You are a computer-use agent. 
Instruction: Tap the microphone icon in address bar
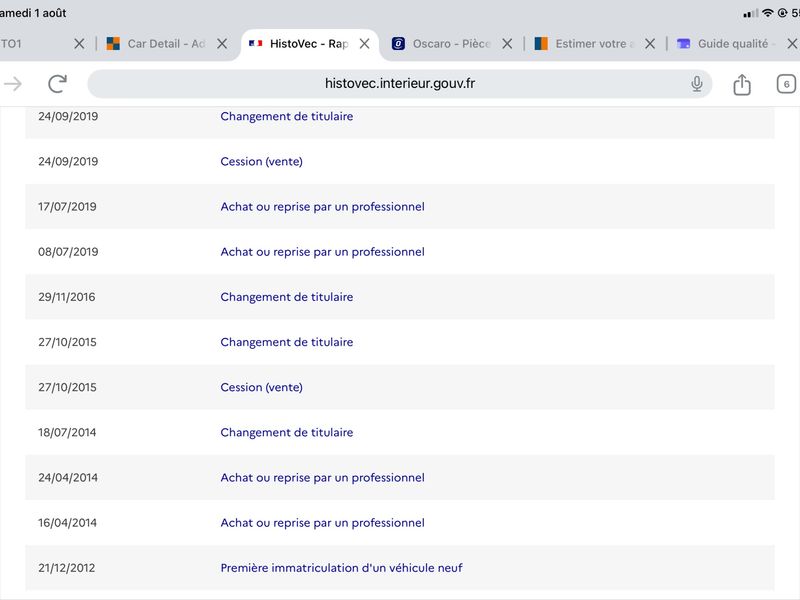[696, 84]
